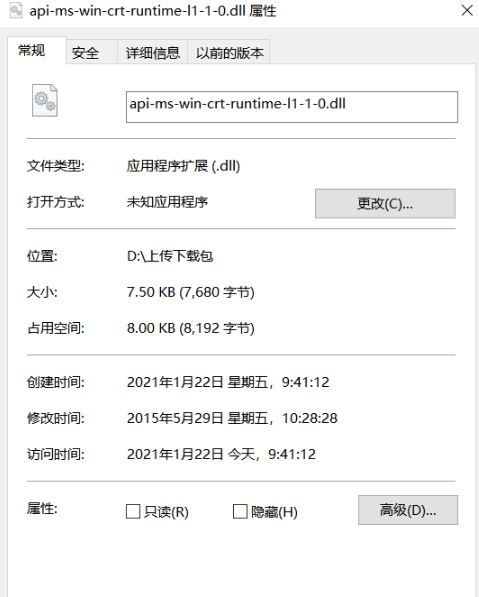Click the small file icon in title bar
479x597 pixels.
(16, 10)
